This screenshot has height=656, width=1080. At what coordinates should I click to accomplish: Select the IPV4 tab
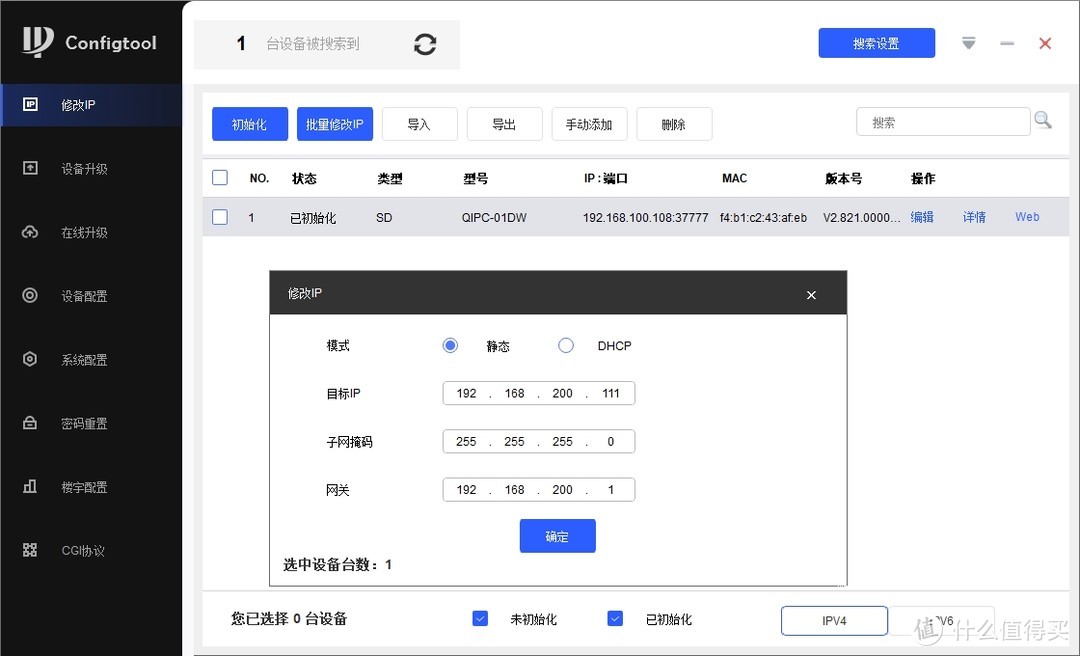(834, 620)
